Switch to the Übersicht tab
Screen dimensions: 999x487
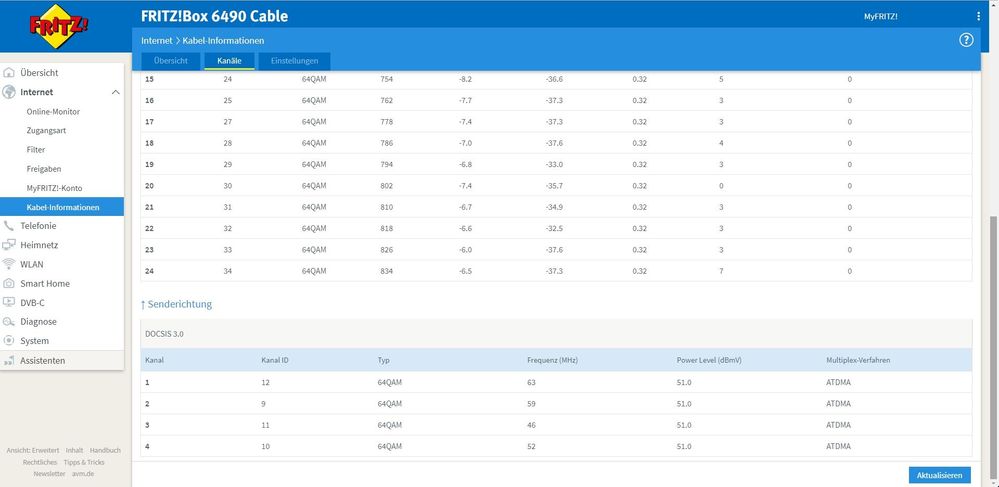[x=171, y=61]
